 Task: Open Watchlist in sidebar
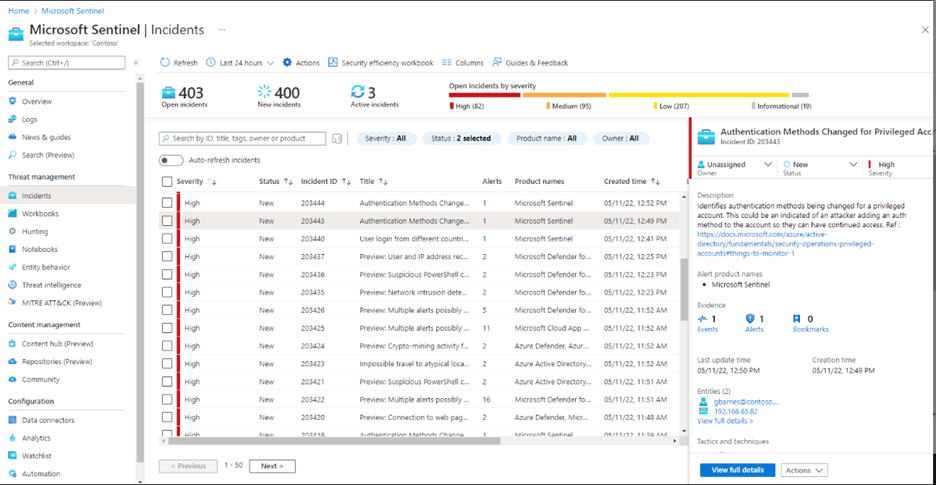[x=36, y=456]
